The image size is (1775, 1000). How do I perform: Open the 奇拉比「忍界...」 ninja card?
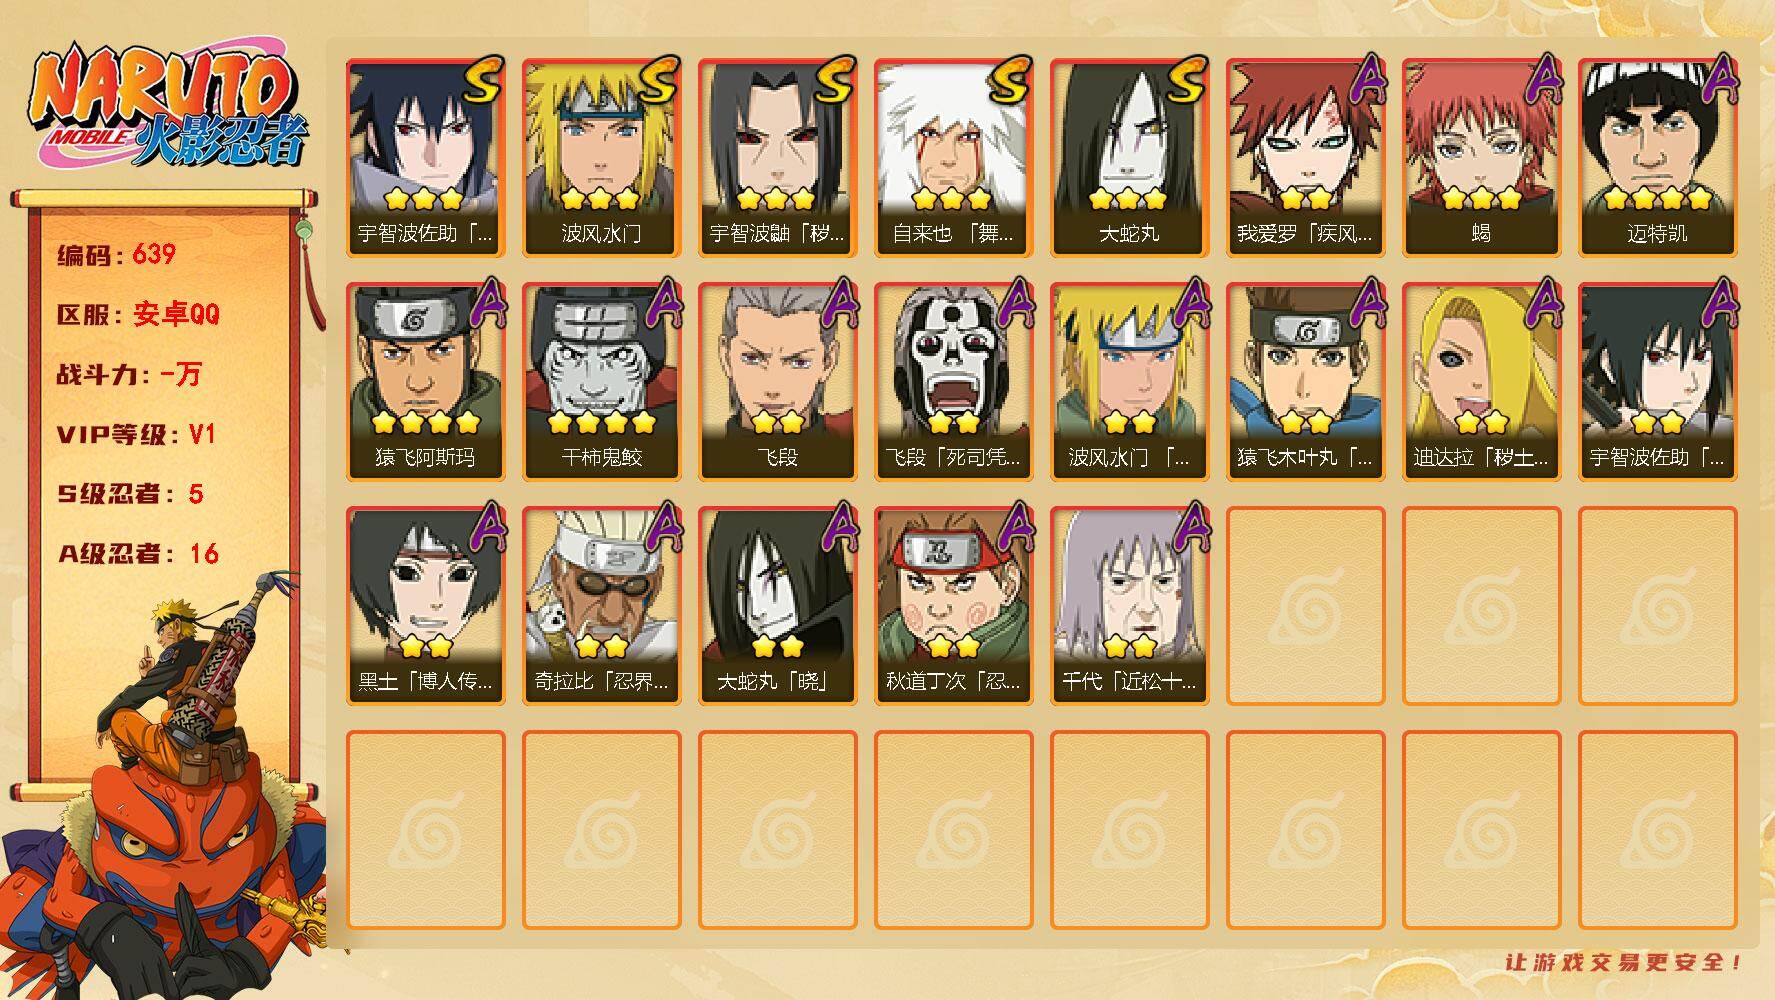pos(601,605)
